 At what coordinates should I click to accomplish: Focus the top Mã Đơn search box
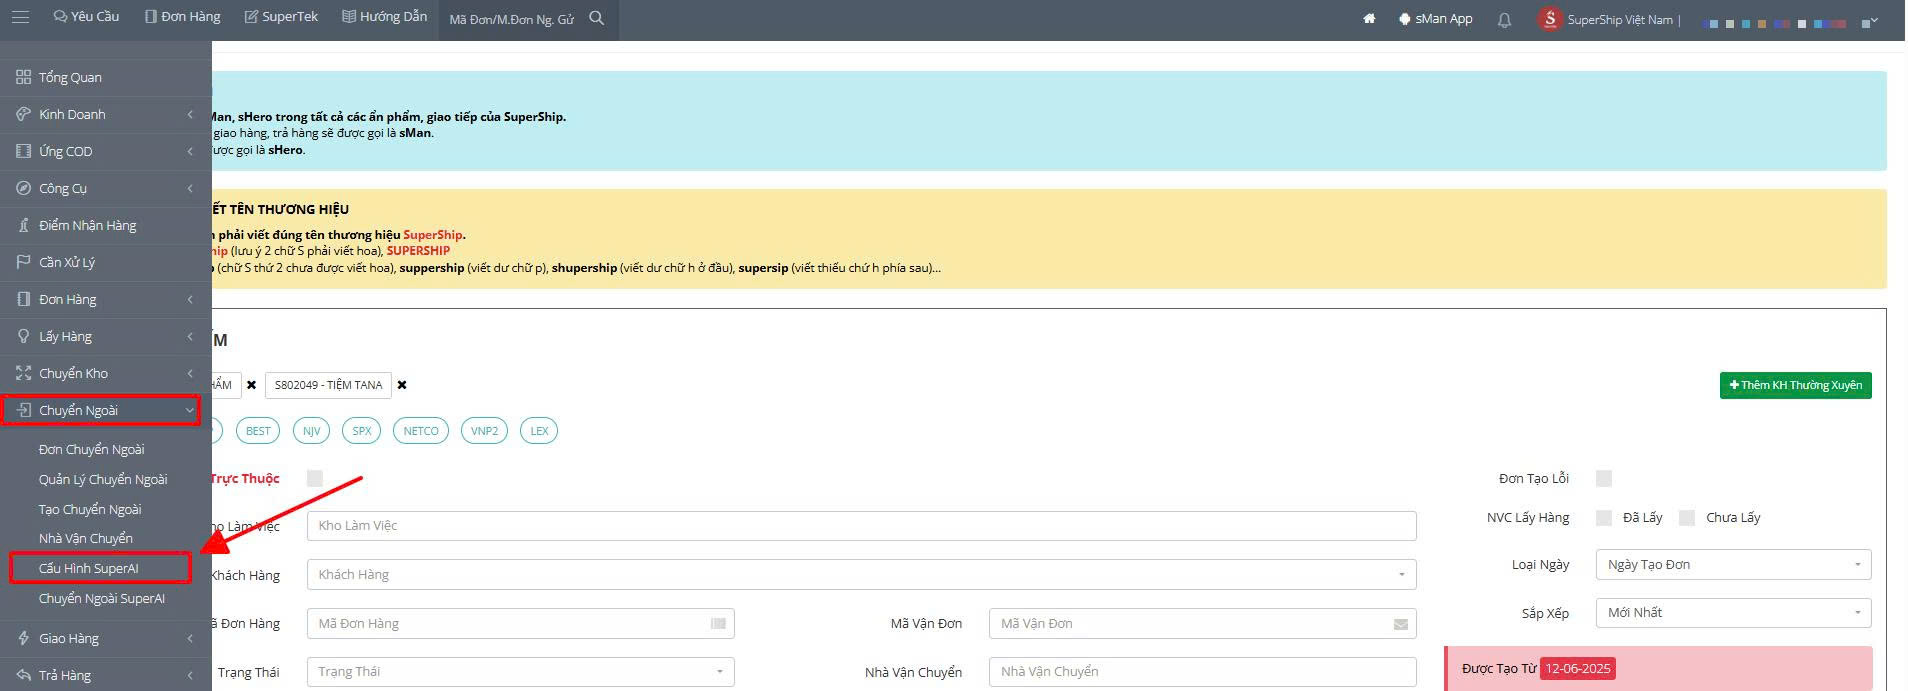[x=511, y=19]
